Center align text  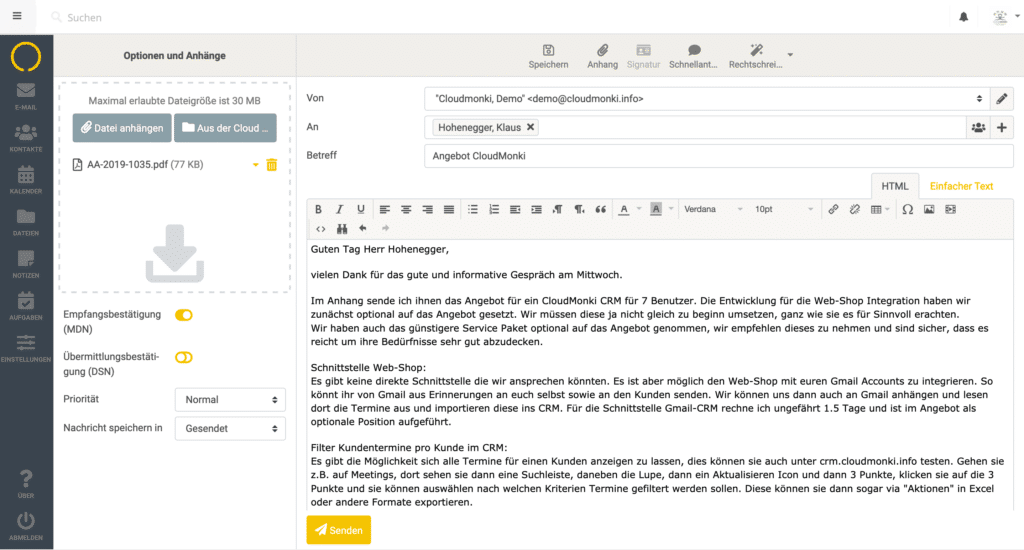coord(406,210)
